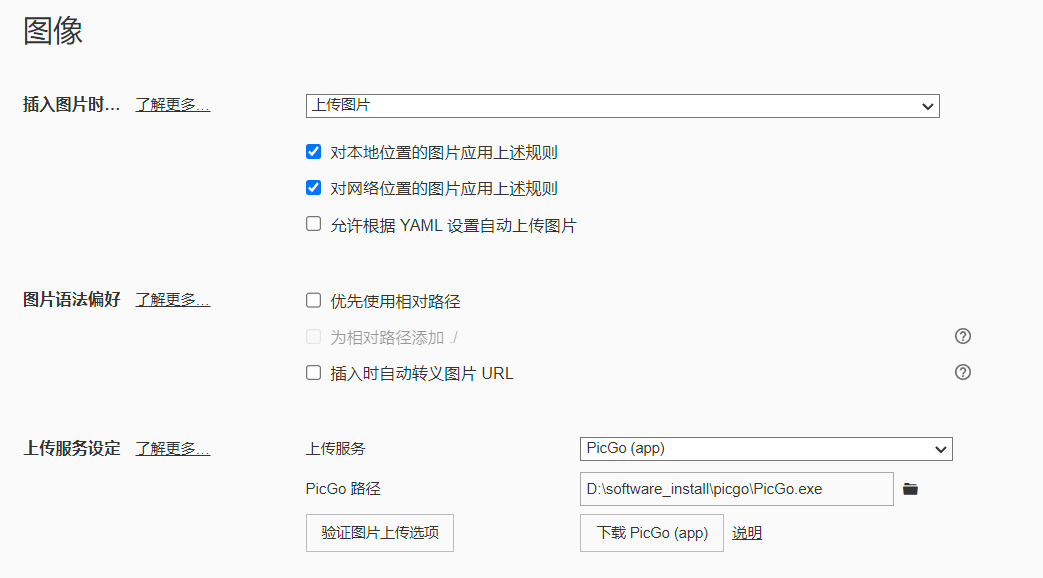Disable applying upload rules to network images
1043x578 pixels.
tap(313, 187)
